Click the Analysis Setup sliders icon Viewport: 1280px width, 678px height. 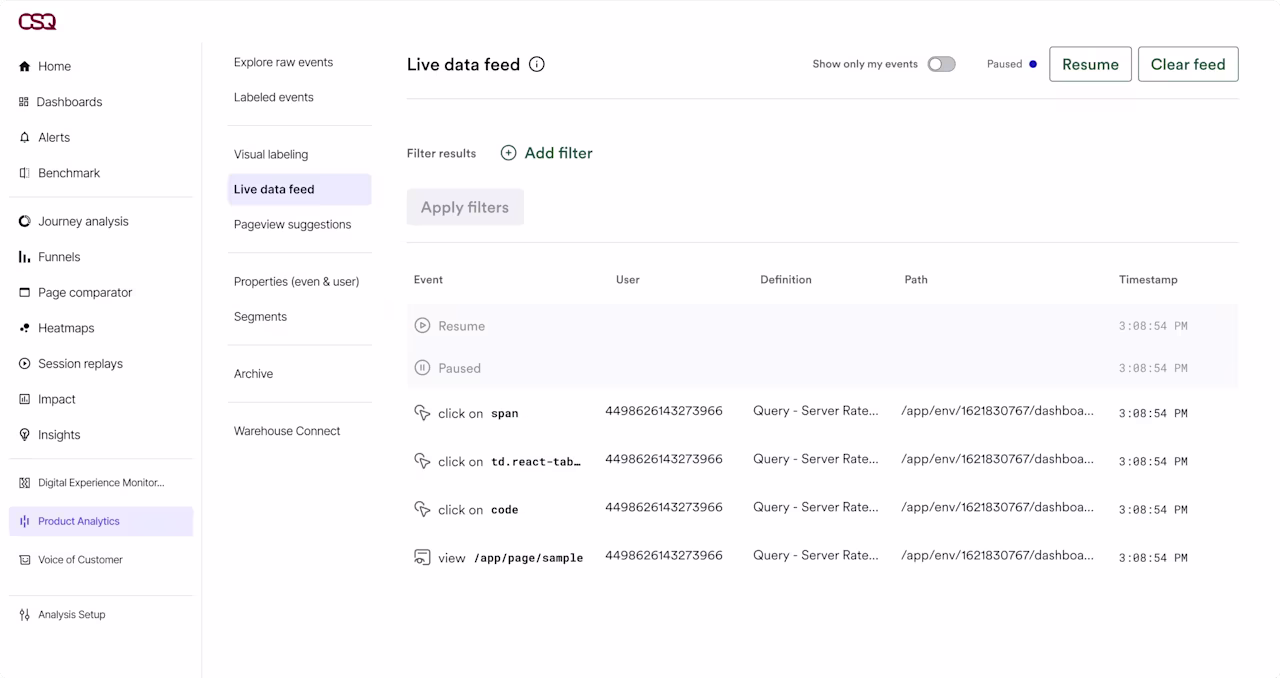pos(25,615)
